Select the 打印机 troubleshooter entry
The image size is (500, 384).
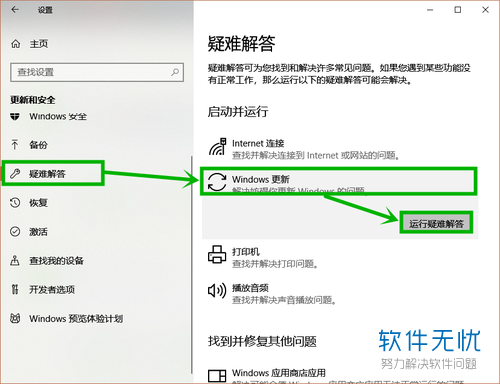pos(340,257)
